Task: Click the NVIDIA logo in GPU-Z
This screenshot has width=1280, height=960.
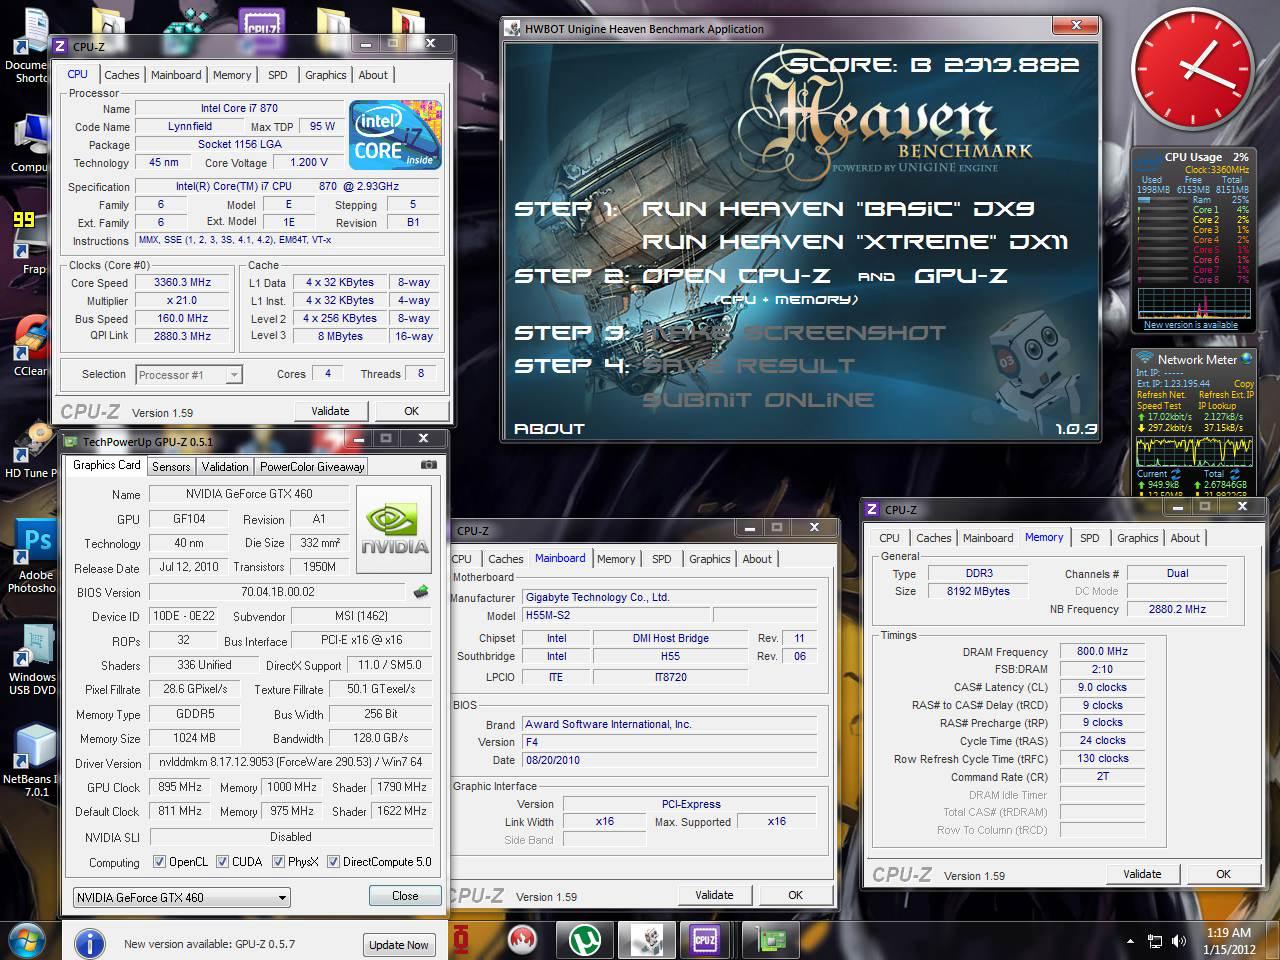Action: pyautogui.click(x=393, y=529)
